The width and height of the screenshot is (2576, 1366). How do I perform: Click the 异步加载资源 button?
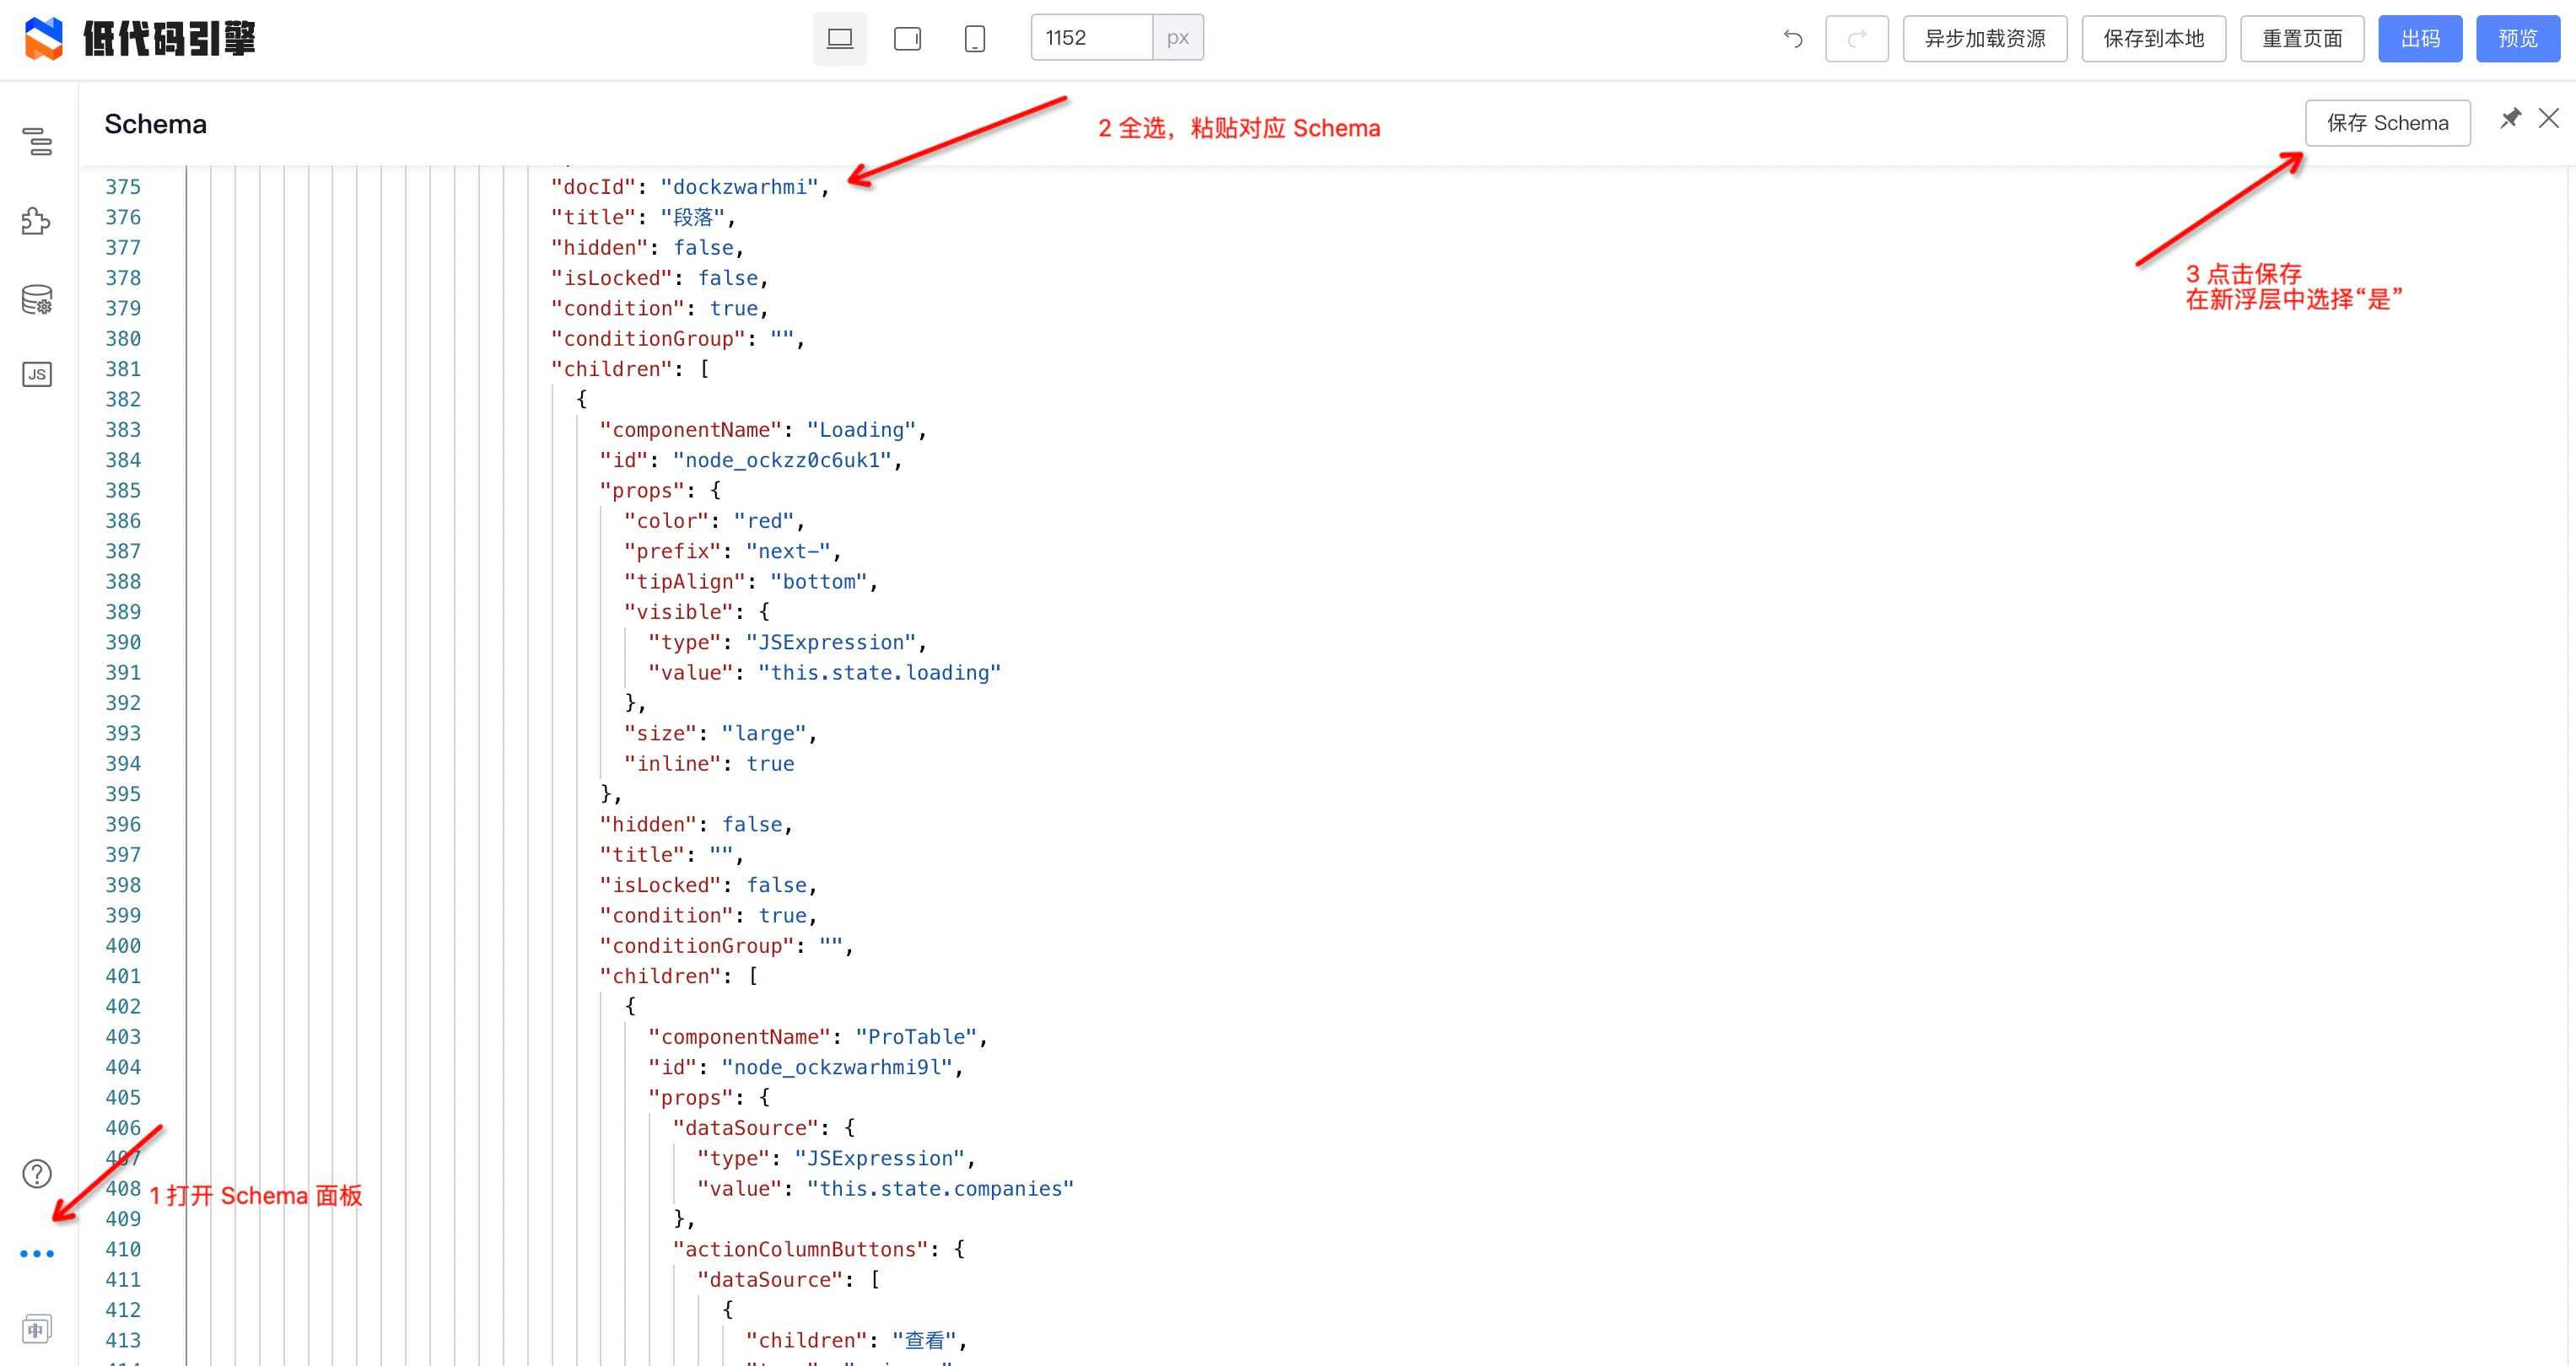(x=1984, y=38)
